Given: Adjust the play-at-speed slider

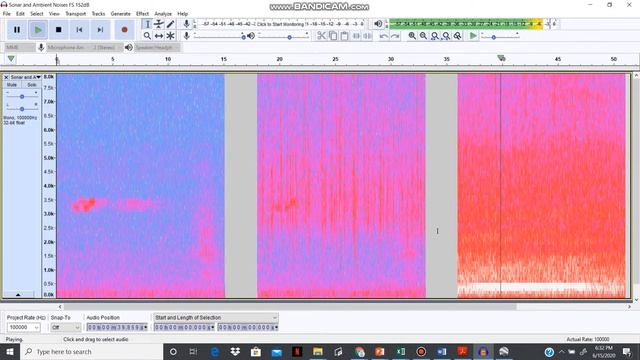Looking at the screenshot, I should coord(500,37).
